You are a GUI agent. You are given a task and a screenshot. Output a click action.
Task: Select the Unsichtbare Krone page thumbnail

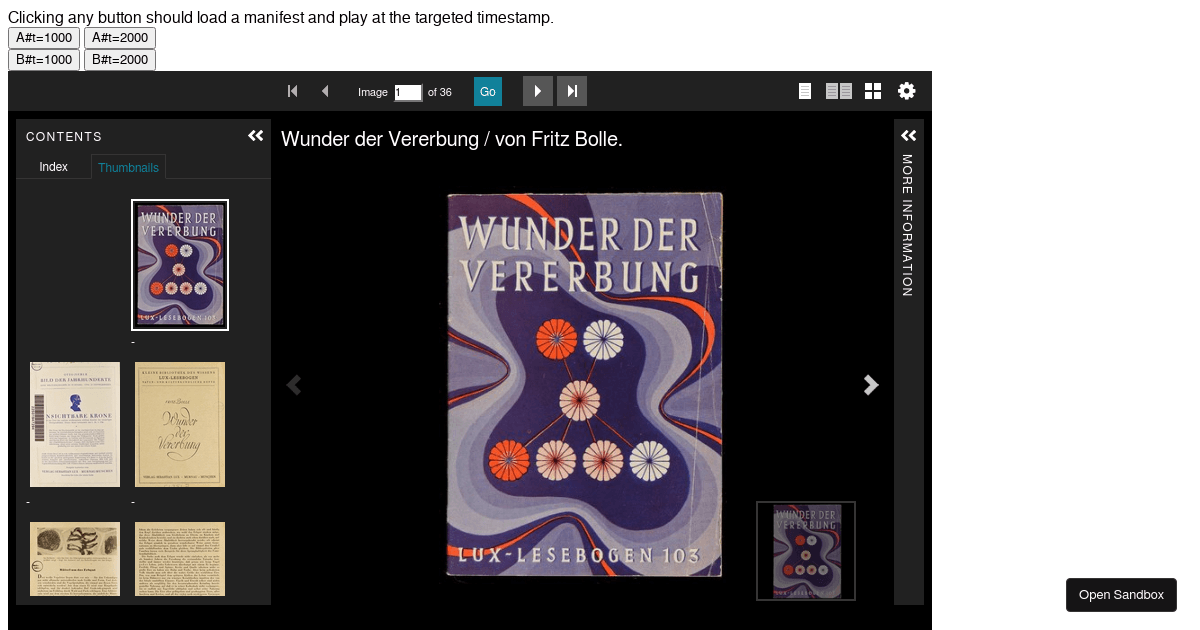tap(75, 424)
